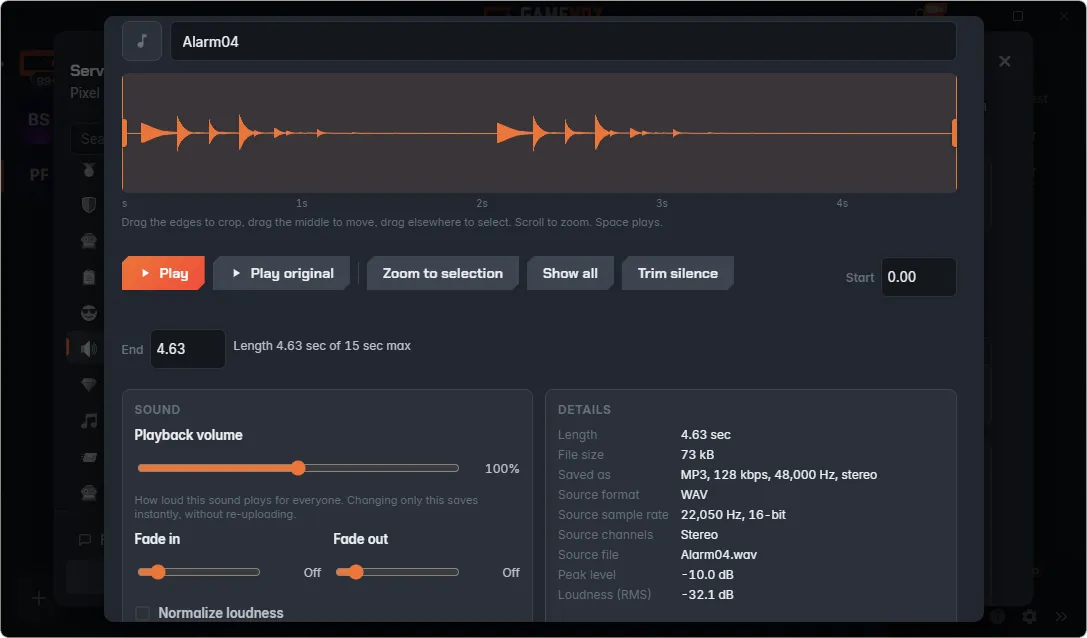Click the 'Alarm04.wav' source file value
1087x638 pixels.
click(719, 555)
